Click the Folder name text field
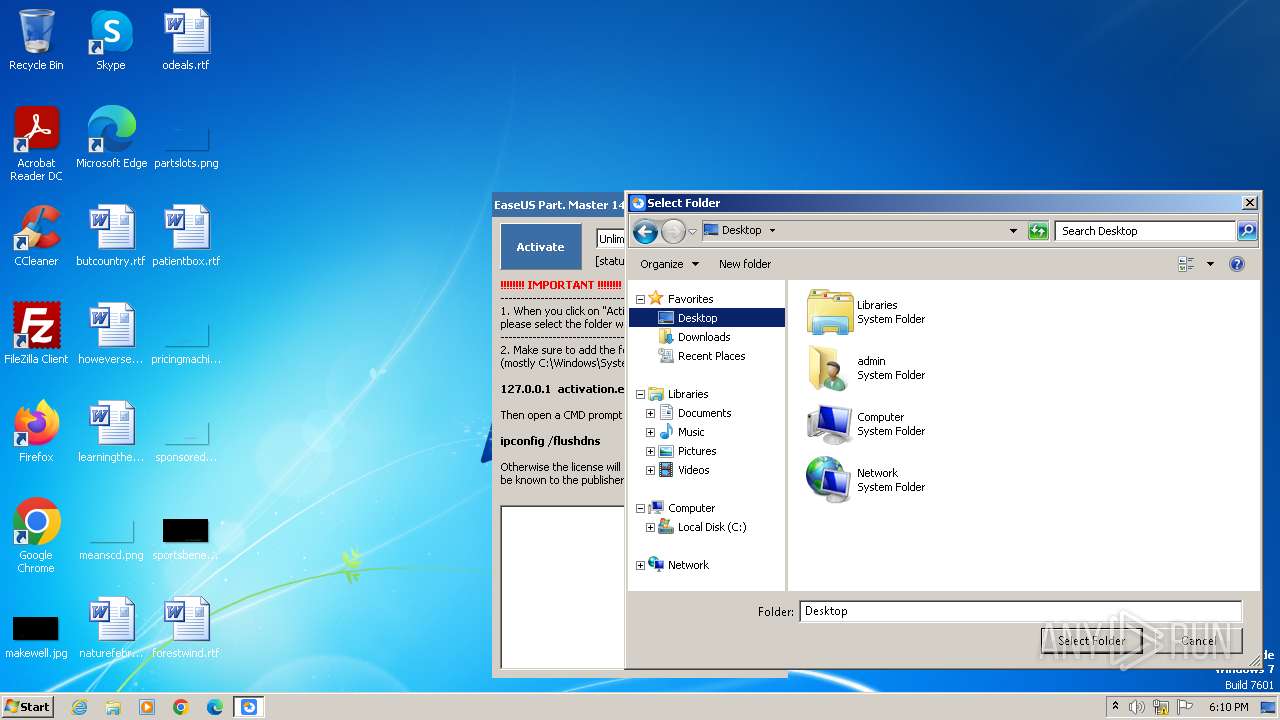 [x=1021, y=611]
